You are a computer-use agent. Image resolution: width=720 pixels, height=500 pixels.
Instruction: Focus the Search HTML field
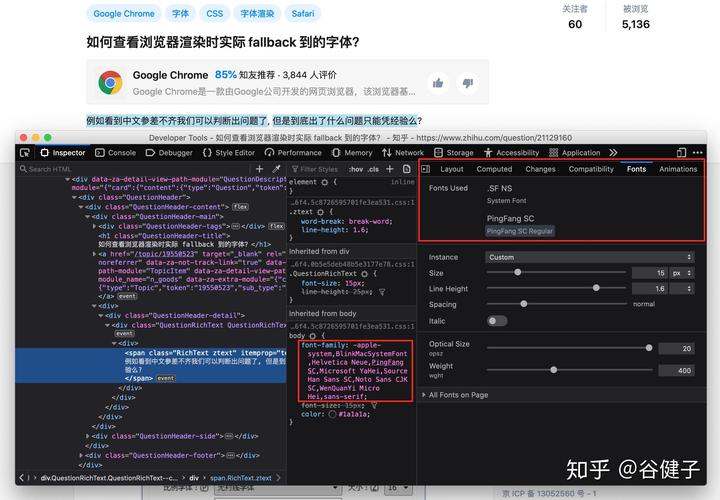133,169
